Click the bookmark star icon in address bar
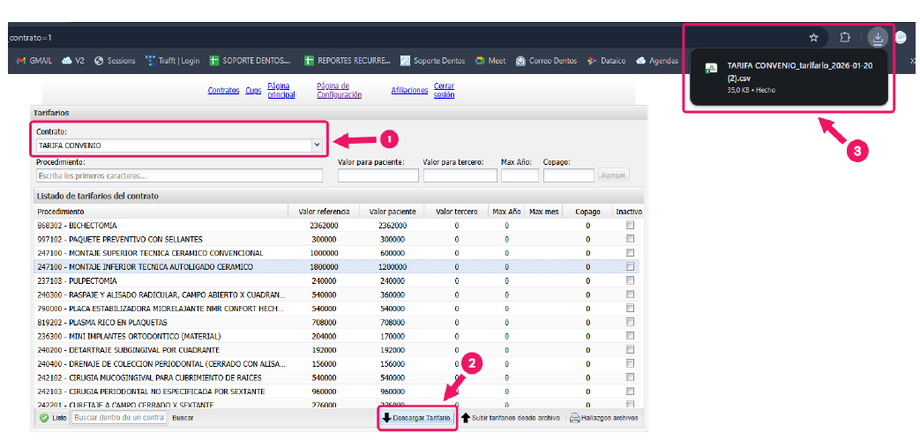 pos(814,38)
